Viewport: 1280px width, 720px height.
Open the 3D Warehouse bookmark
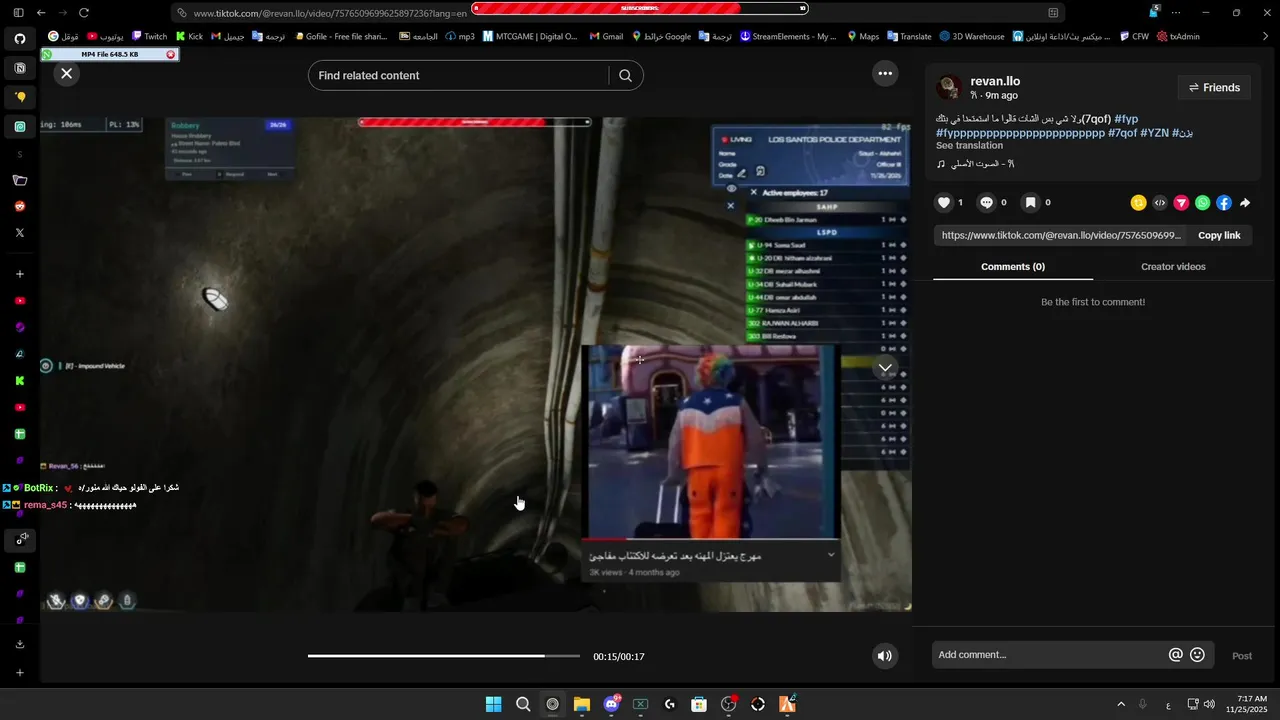[x=971, y=36]
